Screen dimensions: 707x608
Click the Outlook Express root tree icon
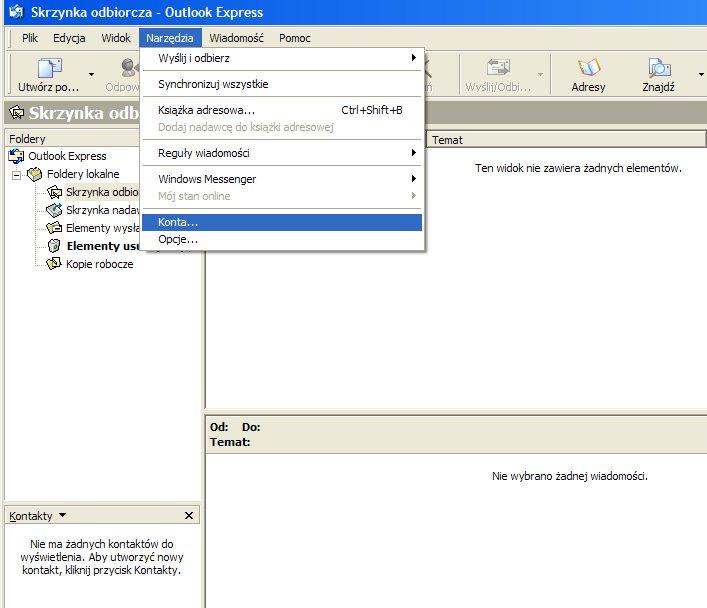(15, 156)
